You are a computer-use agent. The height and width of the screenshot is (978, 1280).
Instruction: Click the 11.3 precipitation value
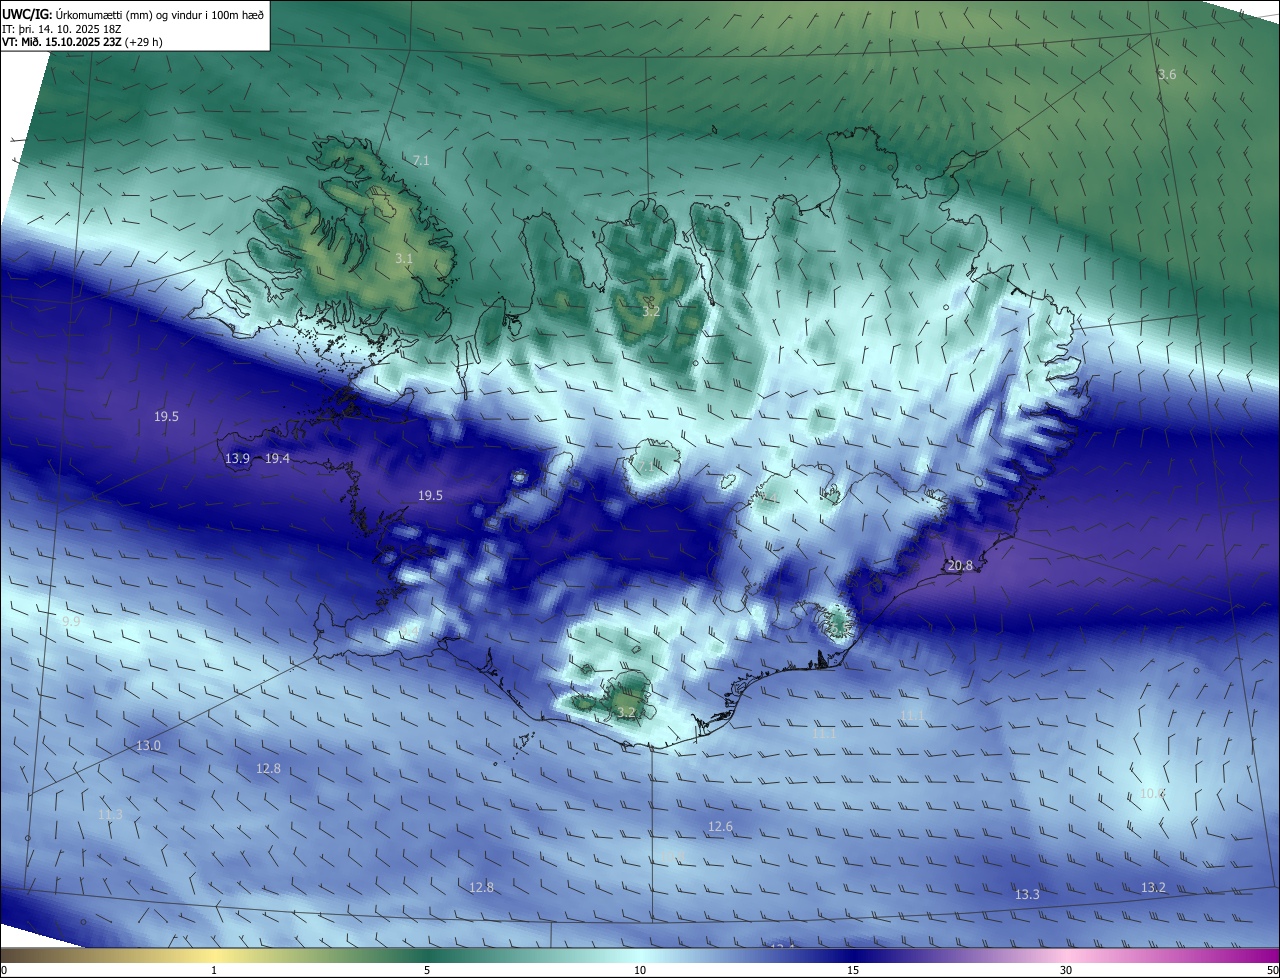(x=110, y=814)
